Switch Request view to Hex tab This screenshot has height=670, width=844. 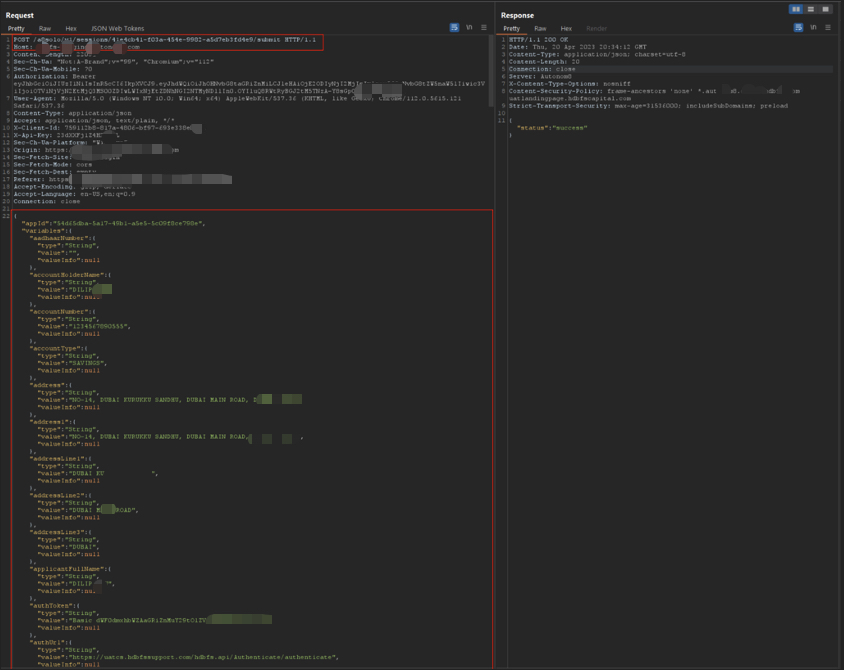coord(71,29)
